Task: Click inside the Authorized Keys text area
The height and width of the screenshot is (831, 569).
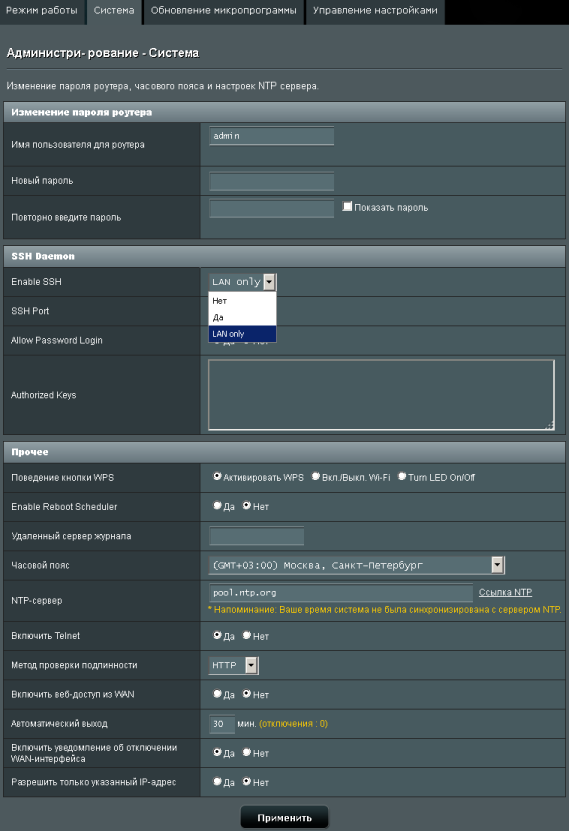Action: [x=381, y=395]
